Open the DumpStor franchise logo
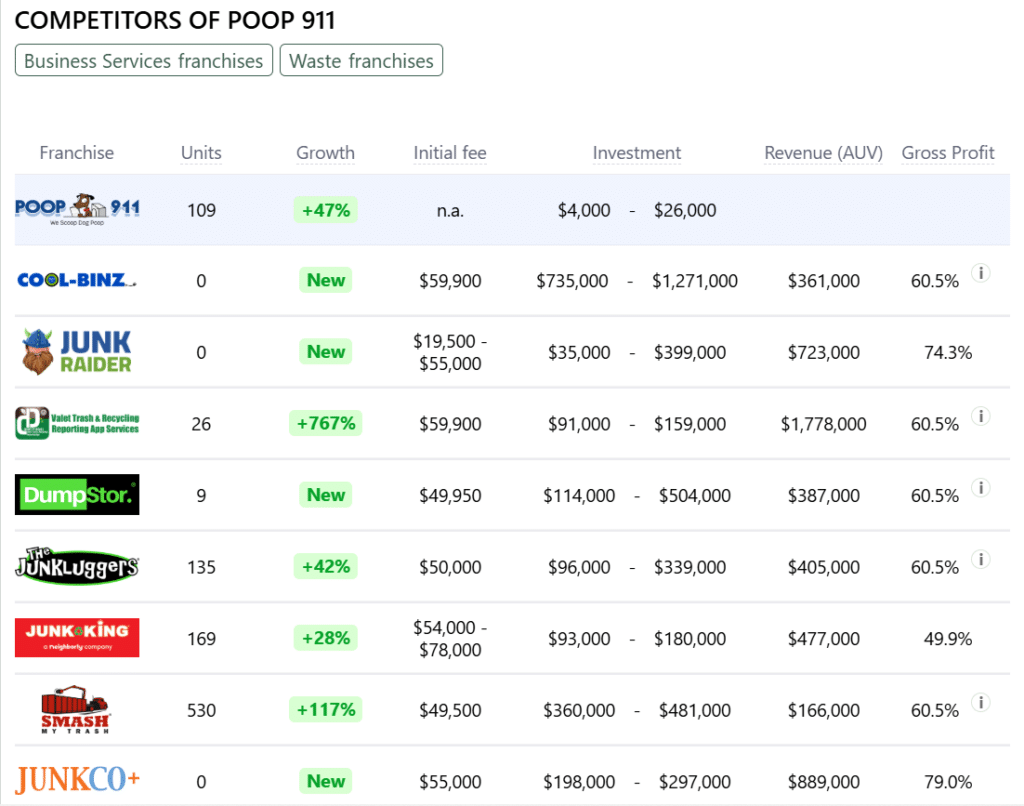Screen dimensions: 1024x806 pyautogui.click(x=77, y=494)
